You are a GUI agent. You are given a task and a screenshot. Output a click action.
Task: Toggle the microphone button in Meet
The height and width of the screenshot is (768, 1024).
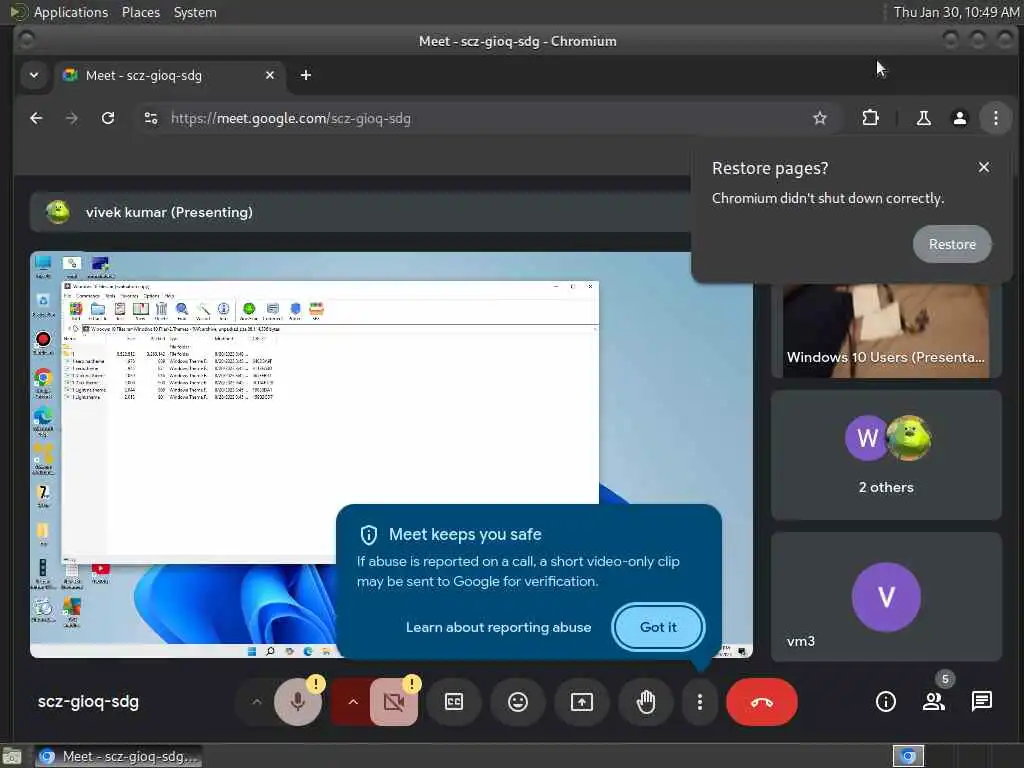(x=298, y=702)
